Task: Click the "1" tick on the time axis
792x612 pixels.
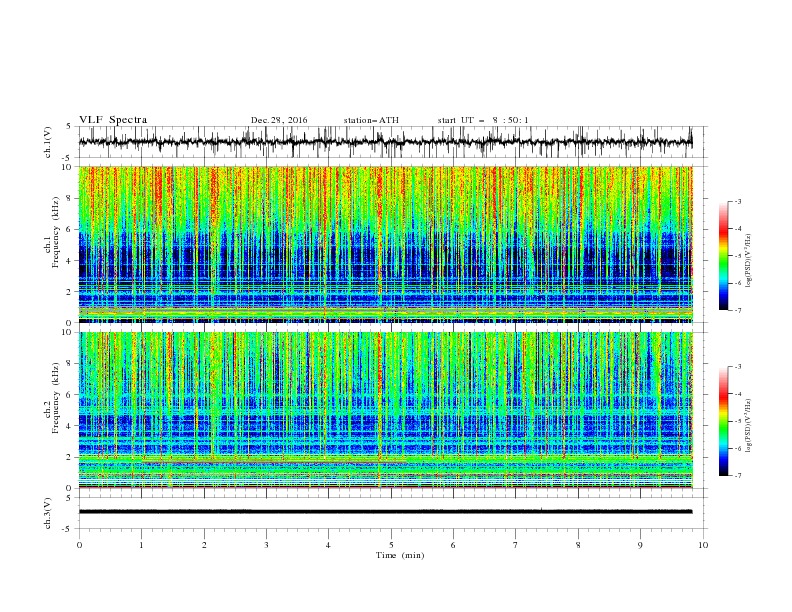Action: pos(142,545)
